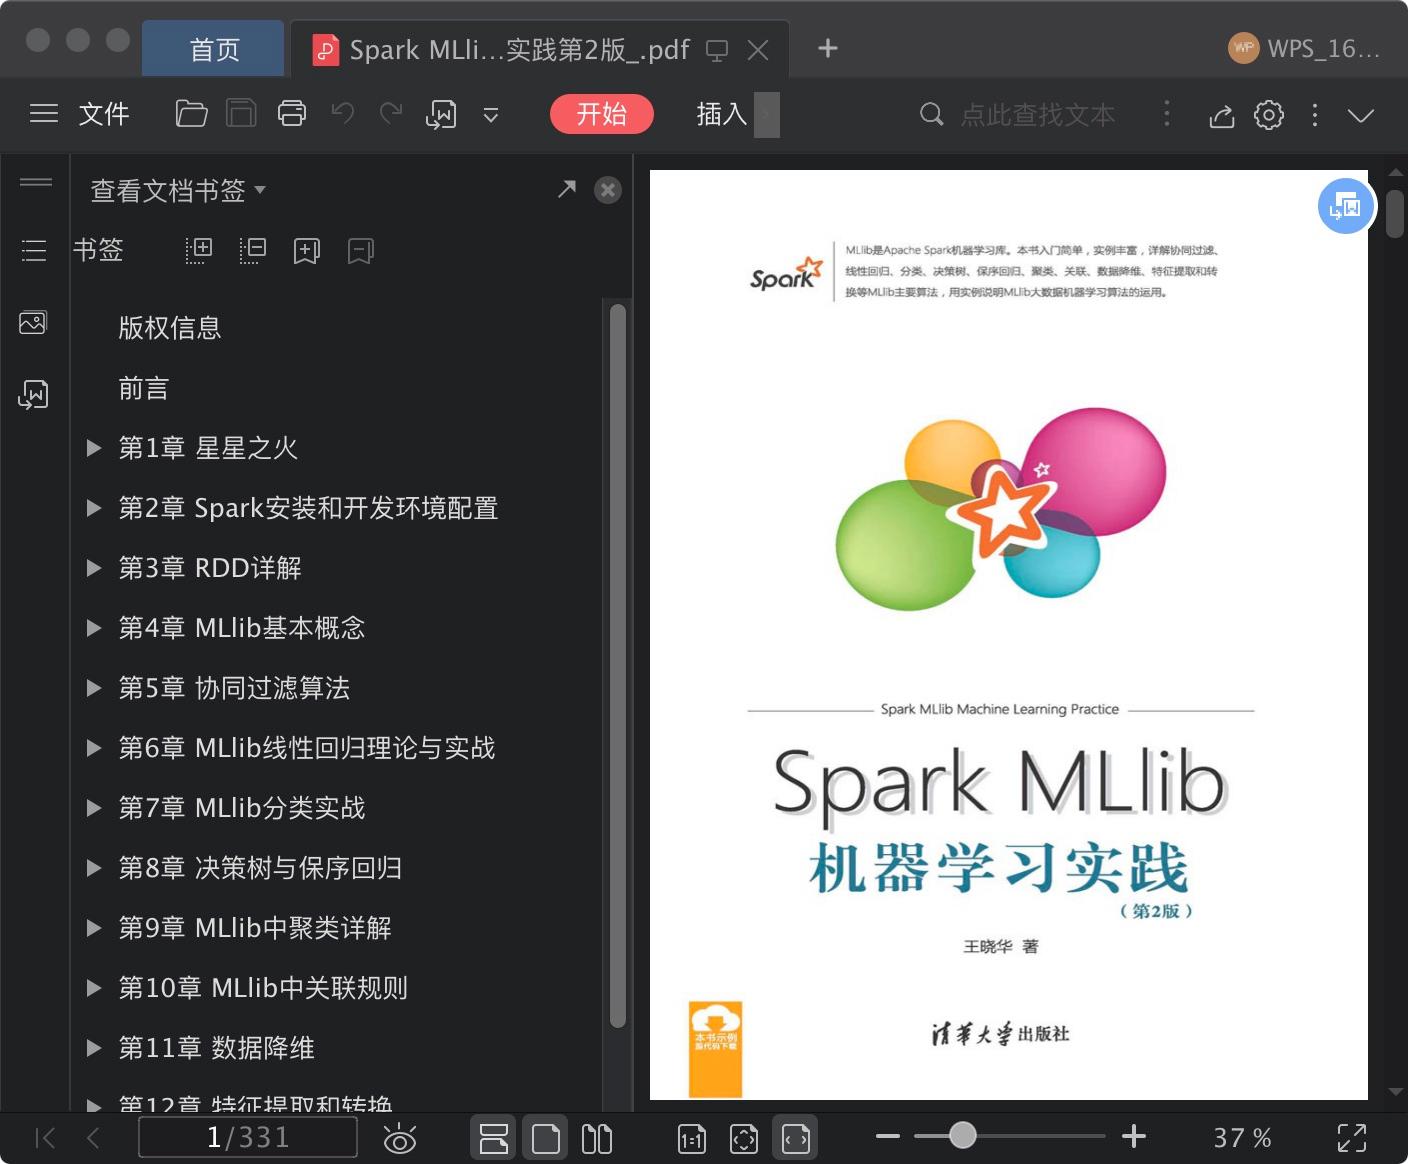Toggle the sidebar collapse handle at top
The height and width of the screenshot is (1164, 1408).
[36, 182]
